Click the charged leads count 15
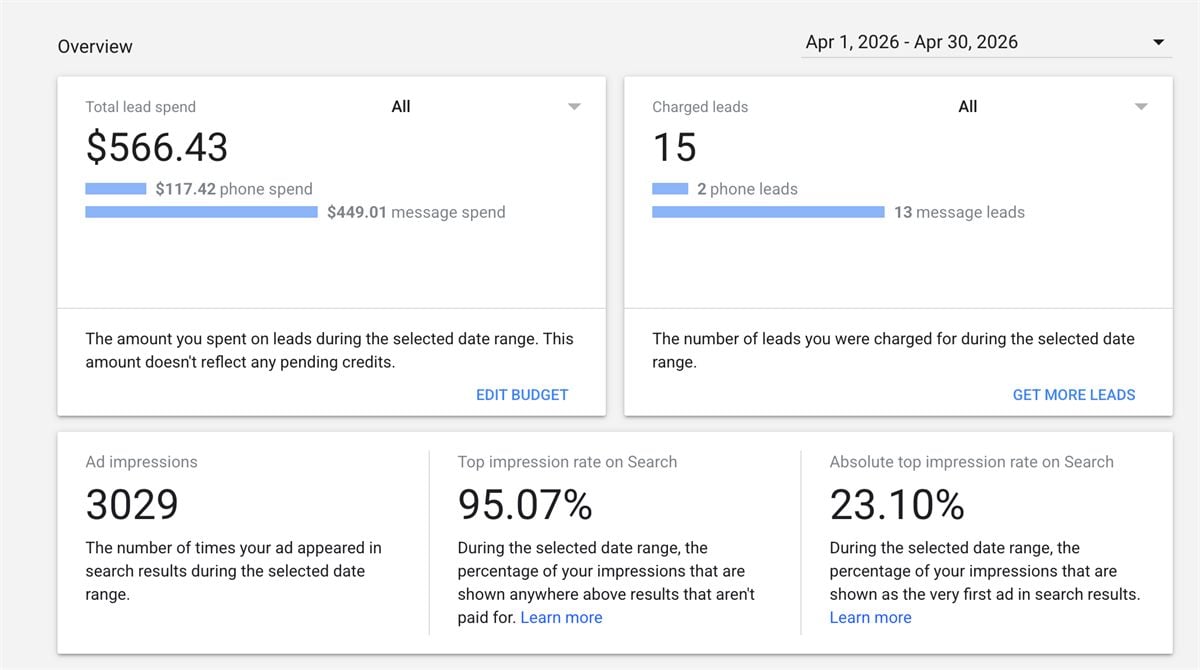 pos(674,147)
